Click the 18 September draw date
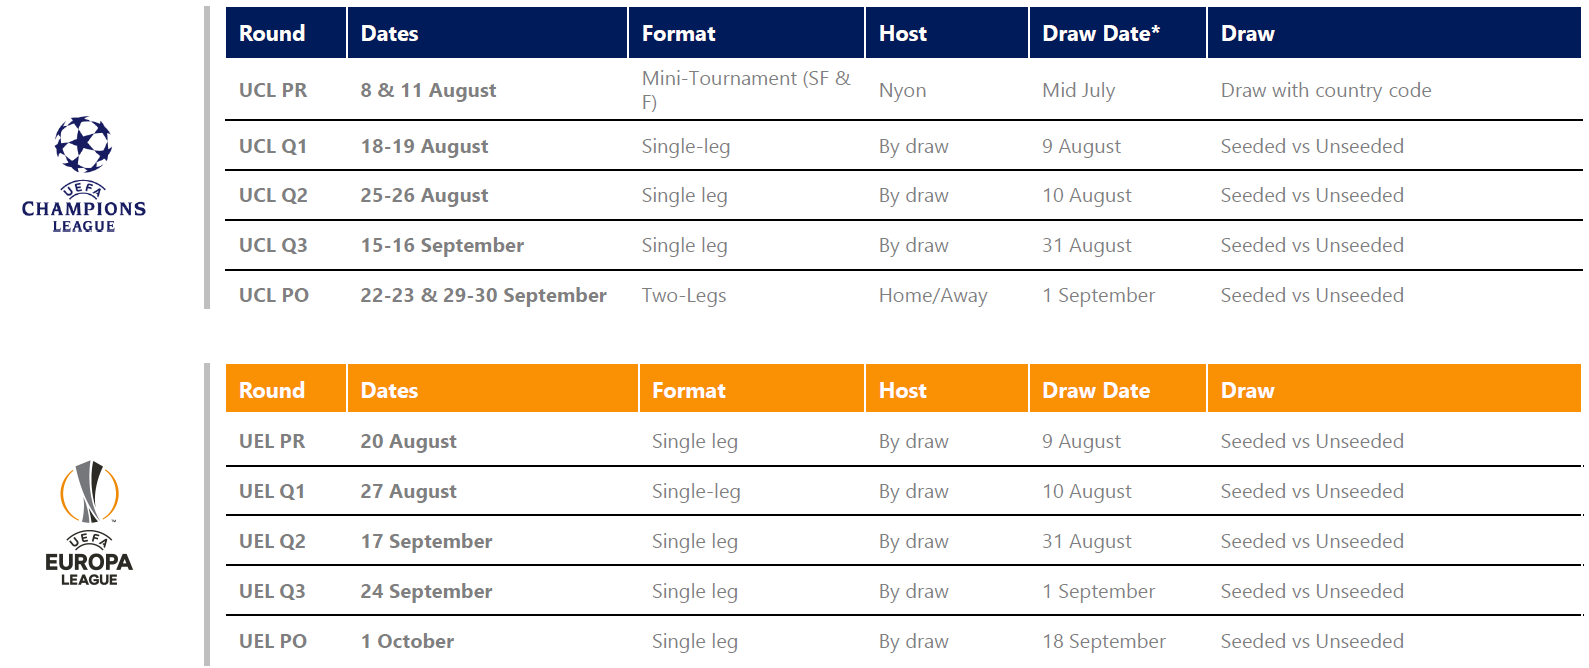 pos(1104,641)
